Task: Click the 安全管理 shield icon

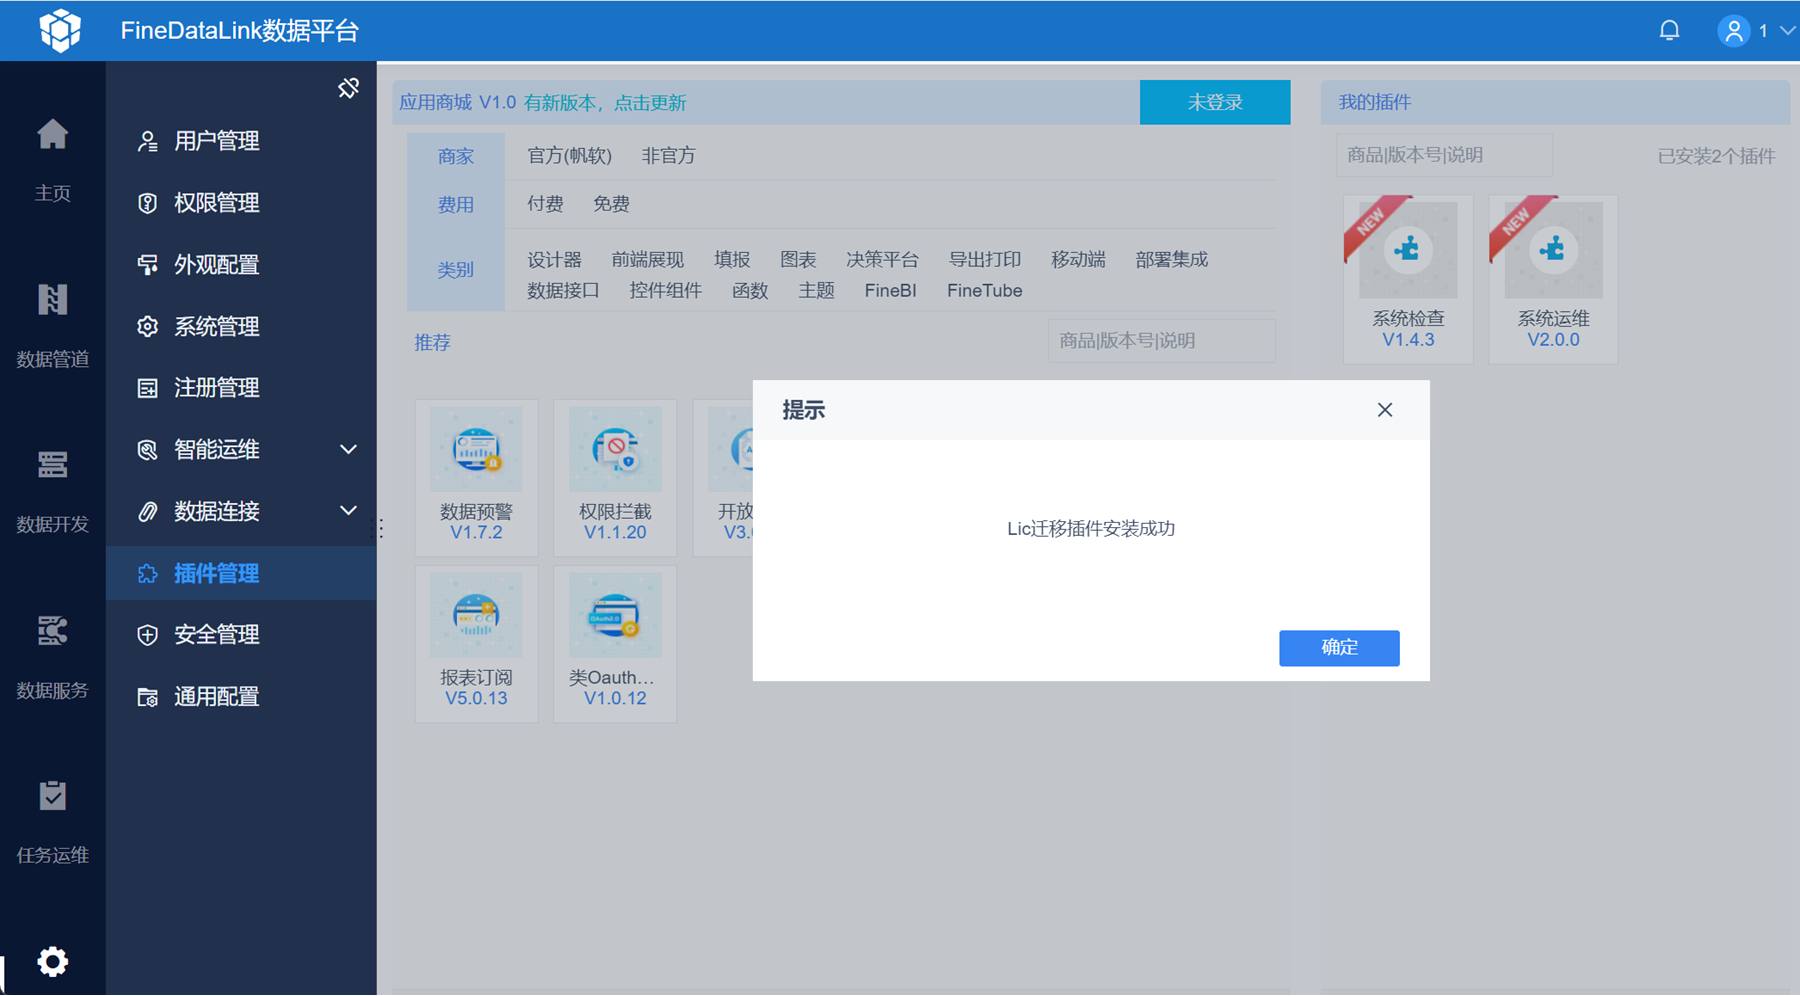Action: 147,635
